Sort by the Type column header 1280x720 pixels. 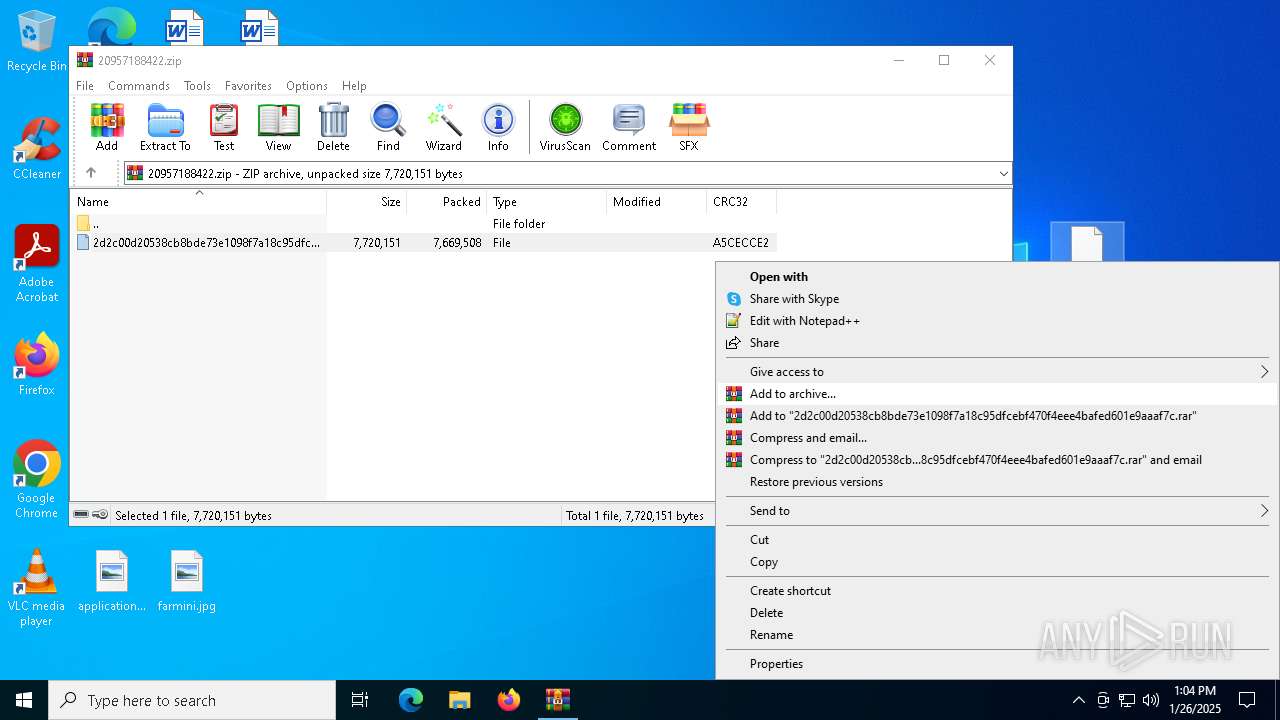tap(546, 202)
